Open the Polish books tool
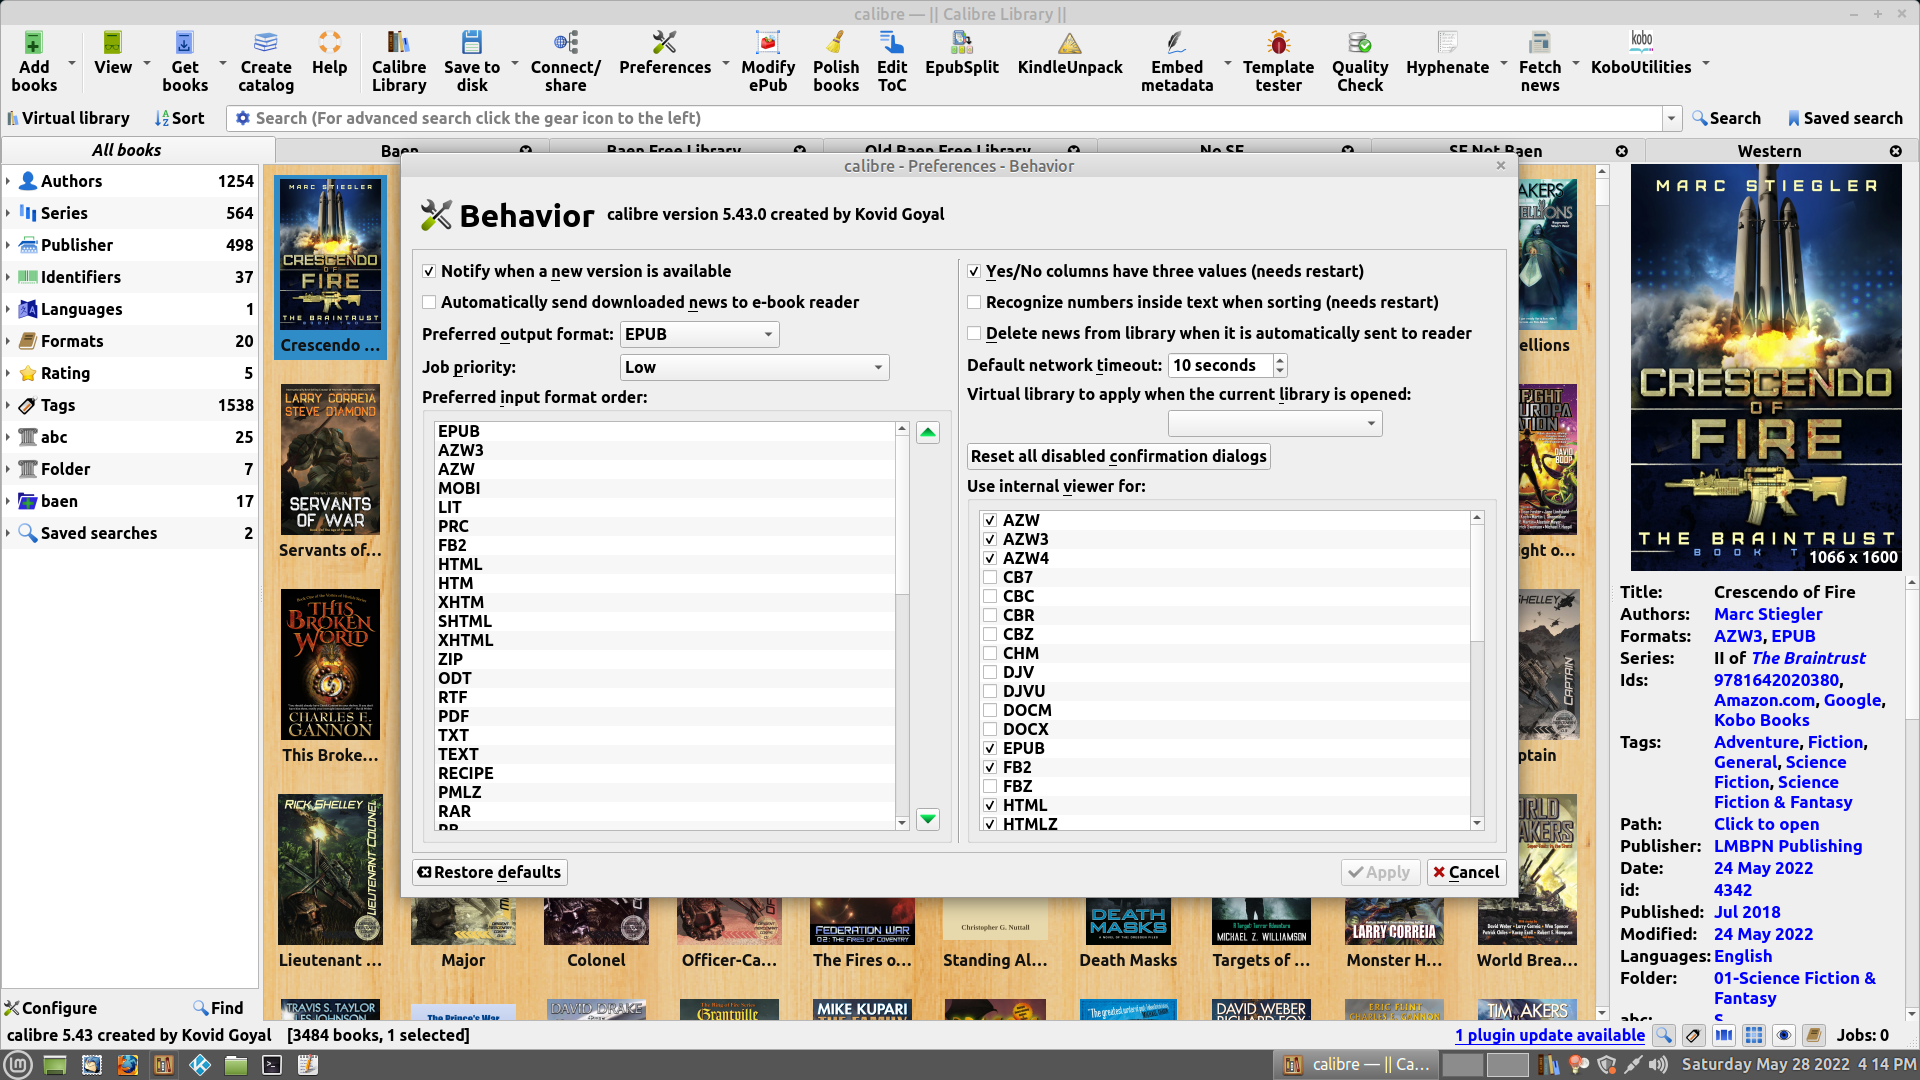 pos(835,60)
